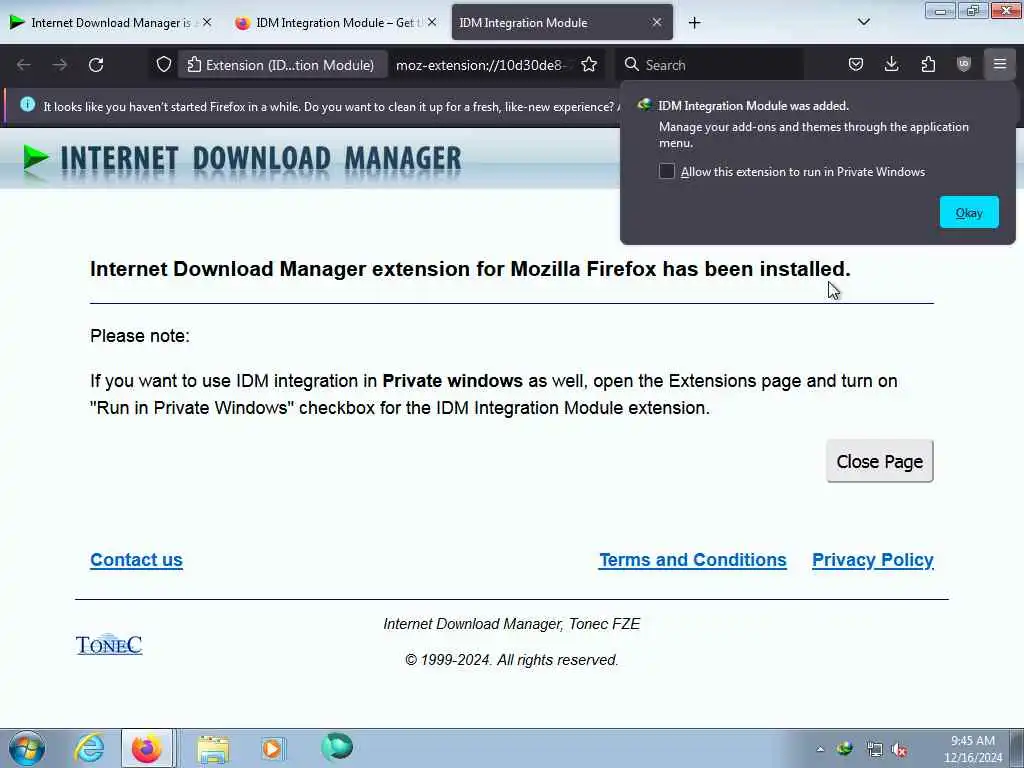Click the Firefox taskbar button
1024x768 pixels.
(x=147, y=748)
